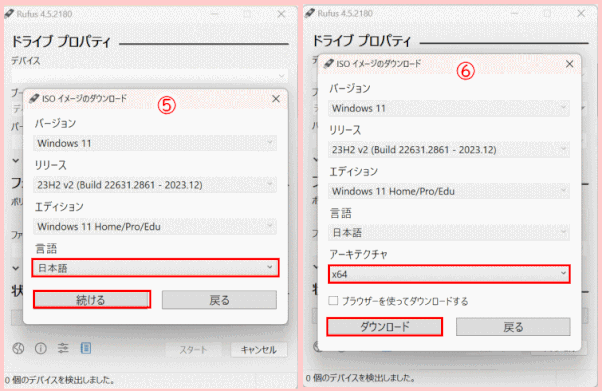The width and height of the screenshot is (602, 391).
Task: Click 続ける button in left dialog
Action: [92, 300]
